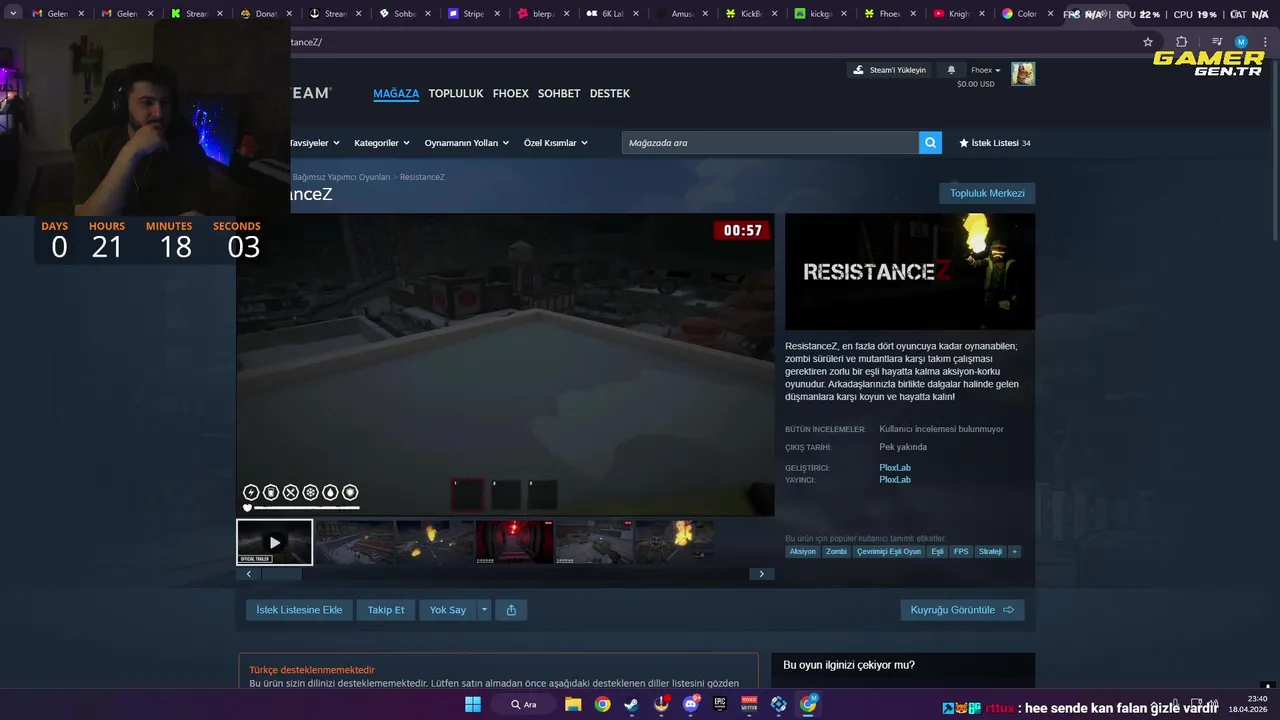Open the Fhoex account dropdown
The image size is (1280, 720).
[986, 70]
